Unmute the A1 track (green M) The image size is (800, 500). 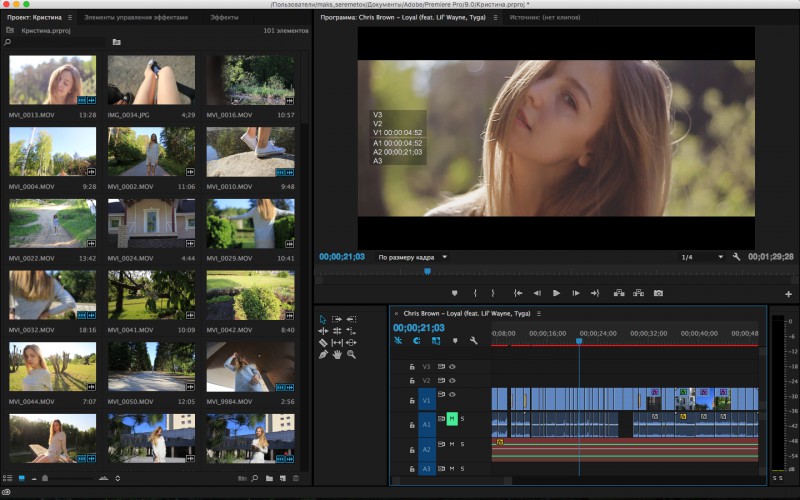[x=452, y=418]
